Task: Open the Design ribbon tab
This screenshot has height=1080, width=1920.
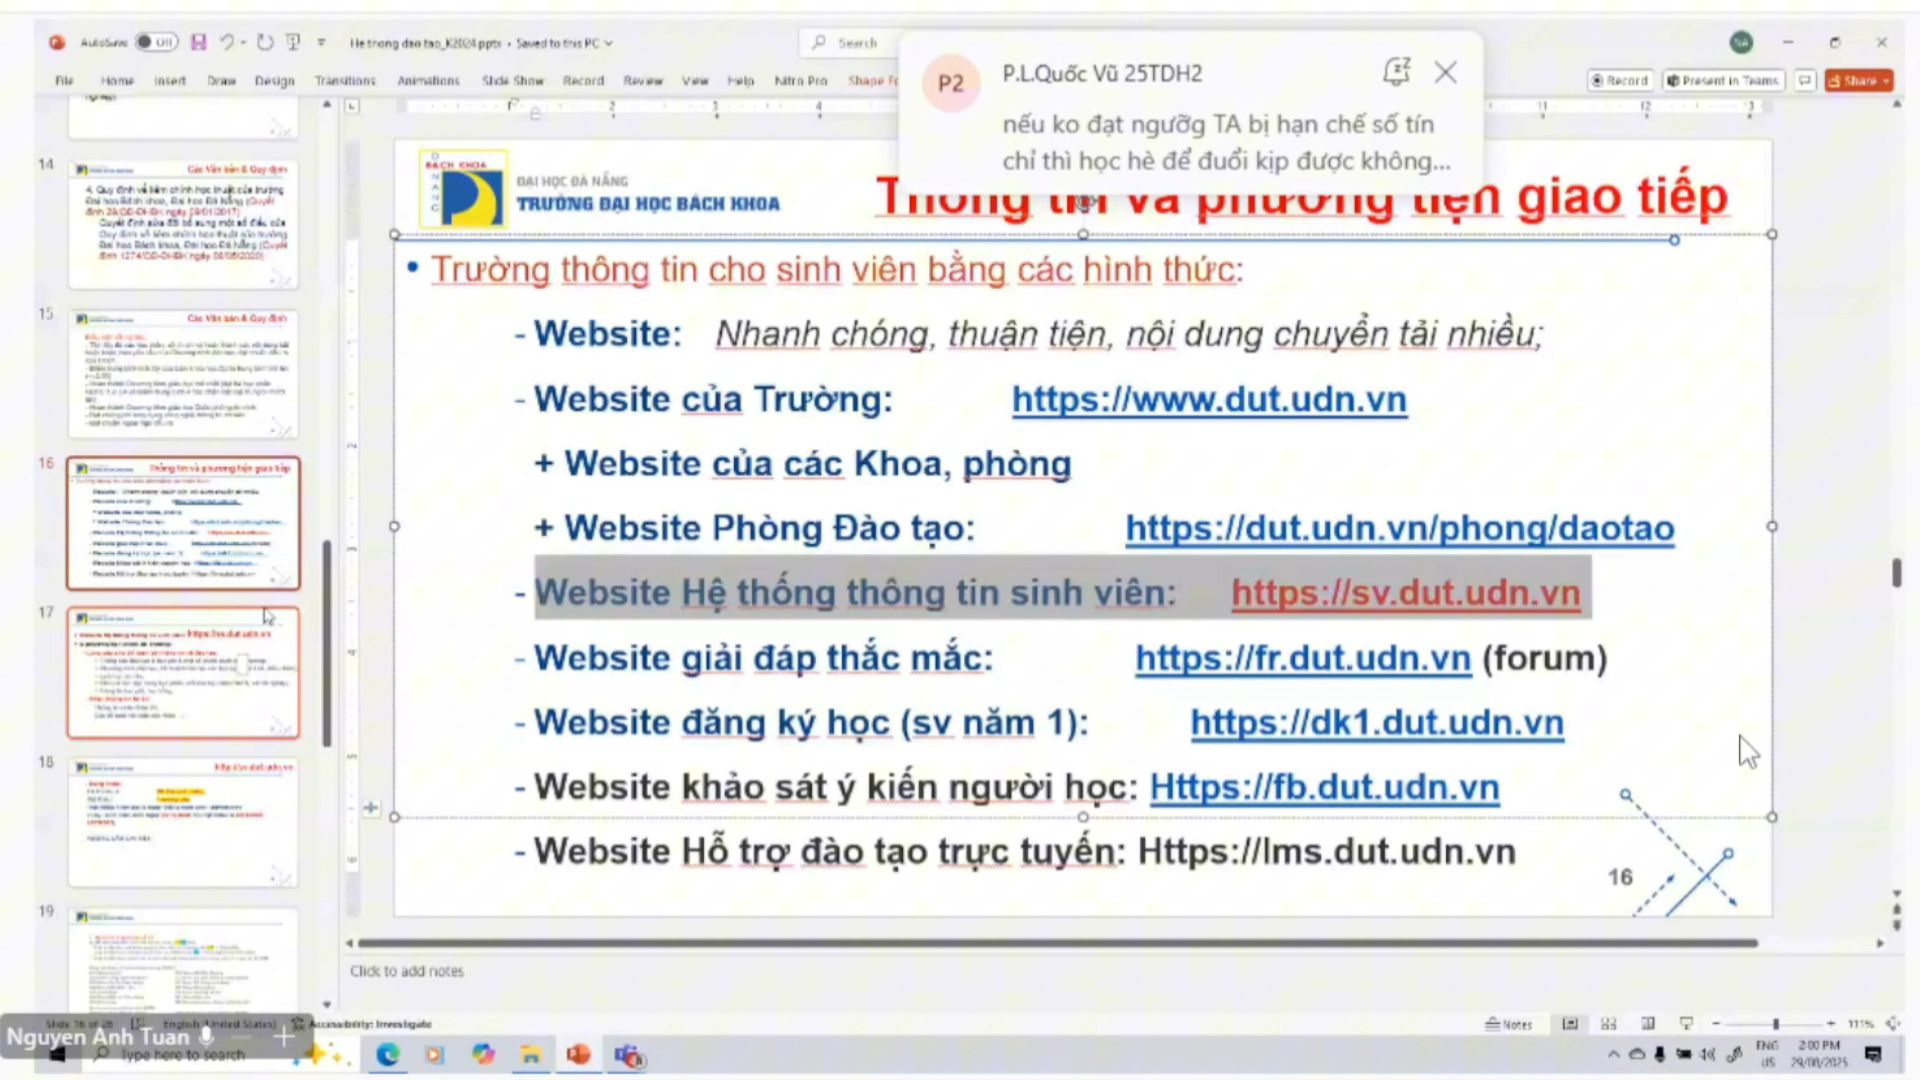Action: tap(274, 80)
